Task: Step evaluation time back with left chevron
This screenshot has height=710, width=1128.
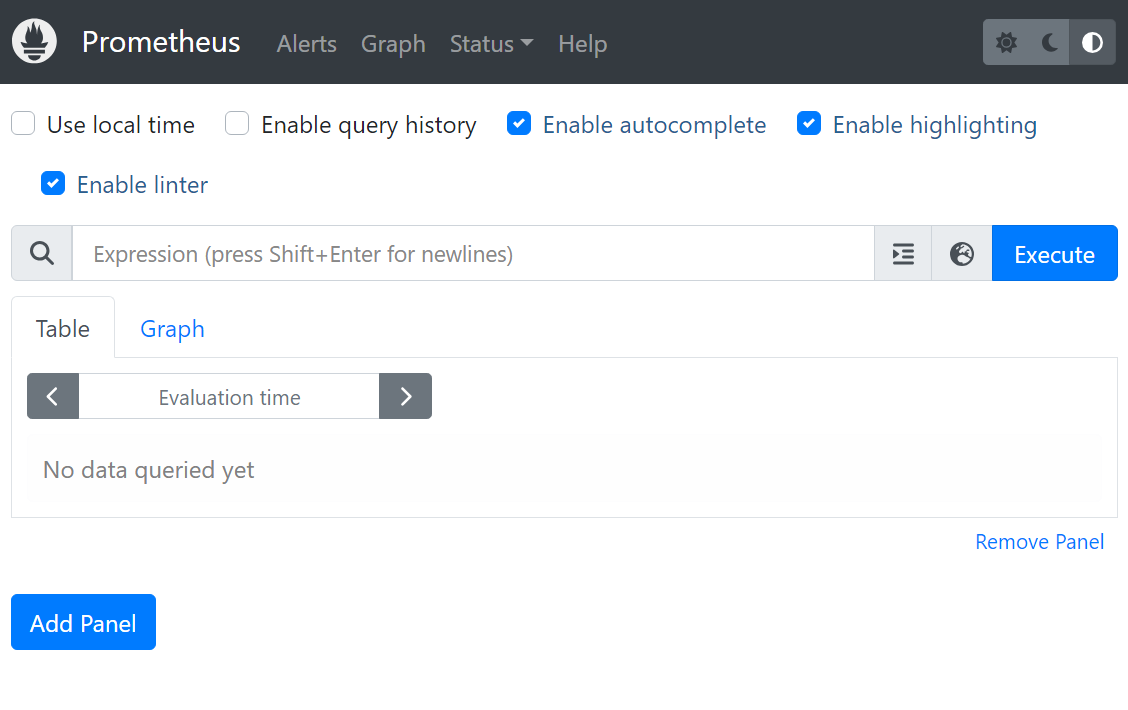Action: point(53,397)
